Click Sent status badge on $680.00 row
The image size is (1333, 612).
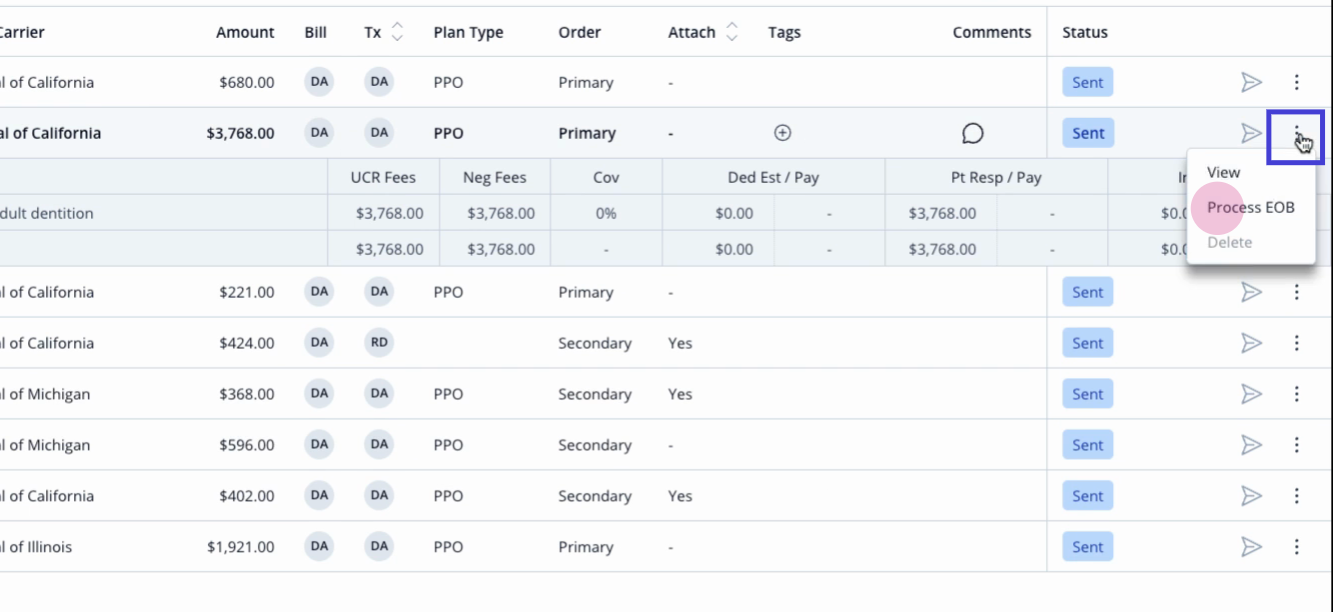[x=1088, y=82]
